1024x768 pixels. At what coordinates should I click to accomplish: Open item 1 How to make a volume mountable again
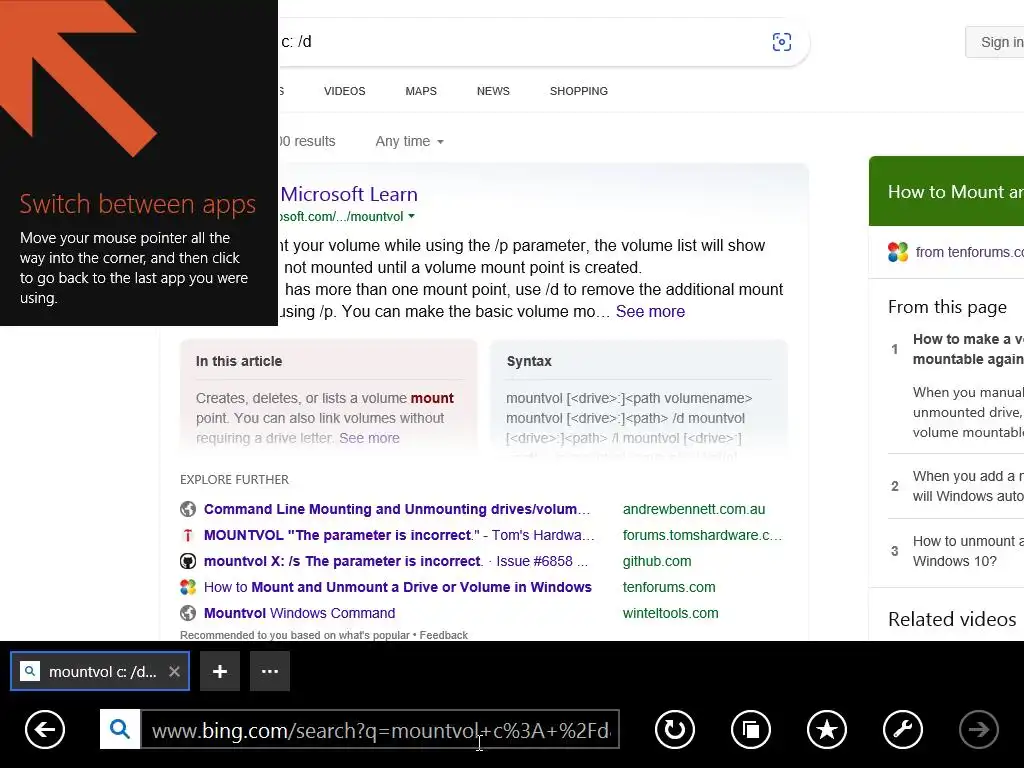968,349
